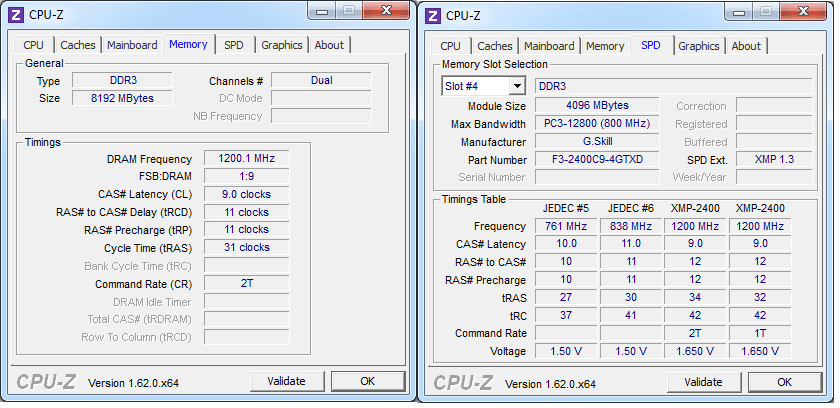Click Version 1.62.0.x64 text in right window
This screenshot has height=408, width=840.
tap(550, 384)
